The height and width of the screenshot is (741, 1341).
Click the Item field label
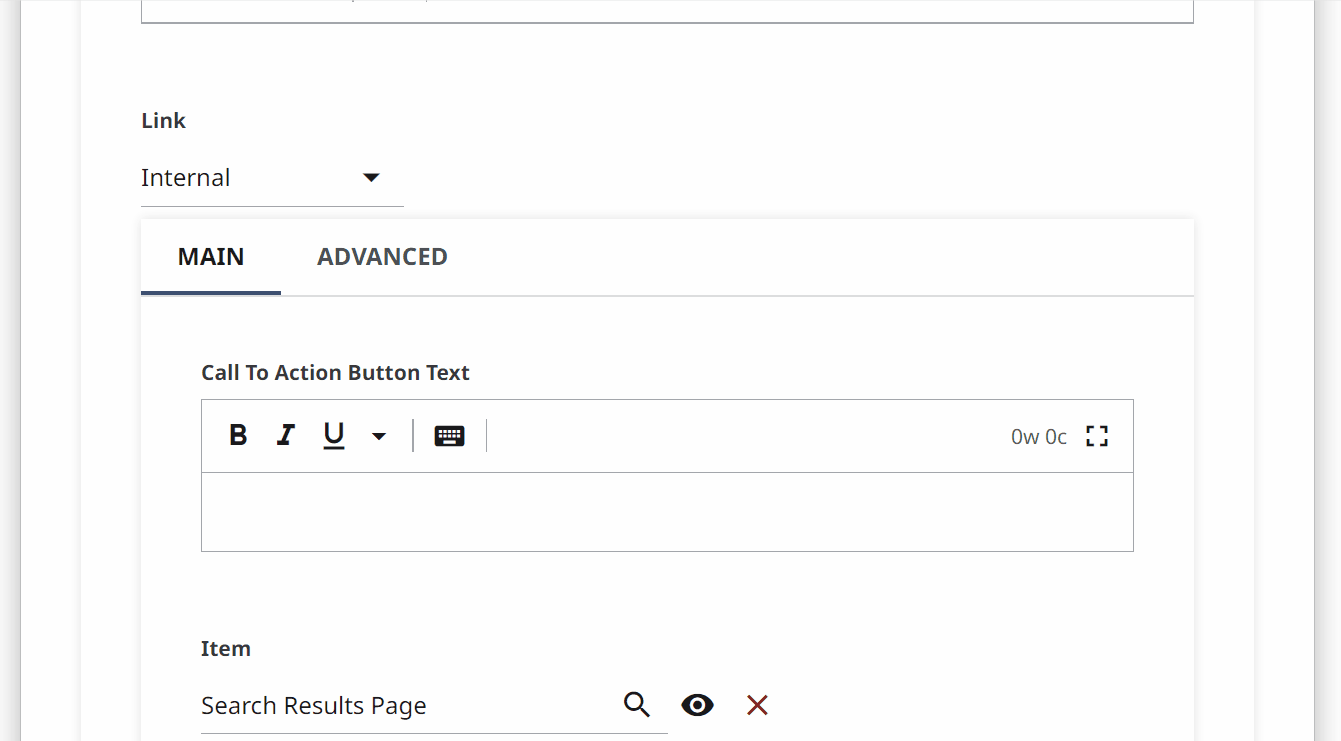(226, 649)
